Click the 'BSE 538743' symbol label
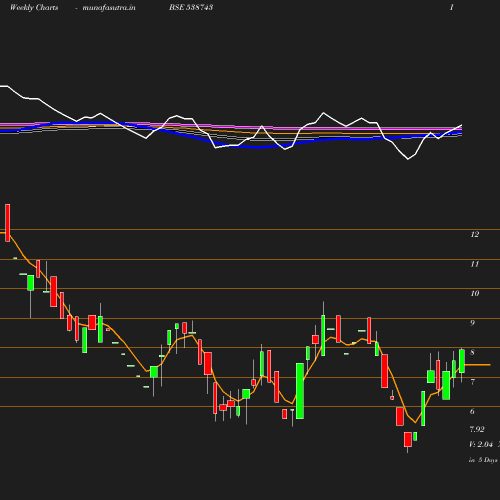500x500 pixels. (x=191, y=7)
